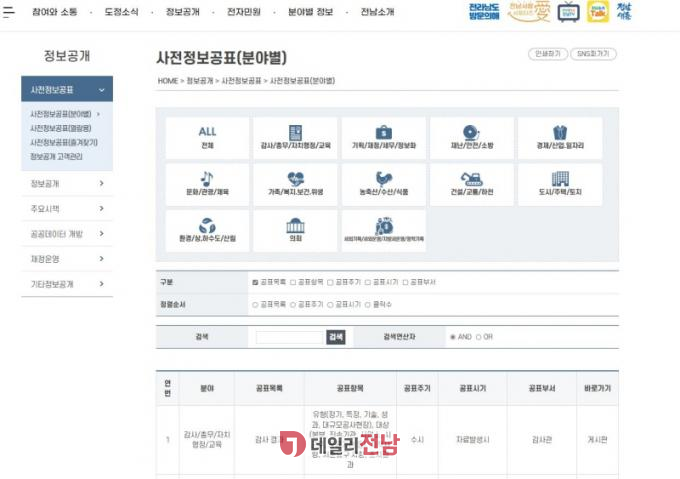
Task: Select the OR search operator radio
Action: pyautogui.click(x=478, y=337)
